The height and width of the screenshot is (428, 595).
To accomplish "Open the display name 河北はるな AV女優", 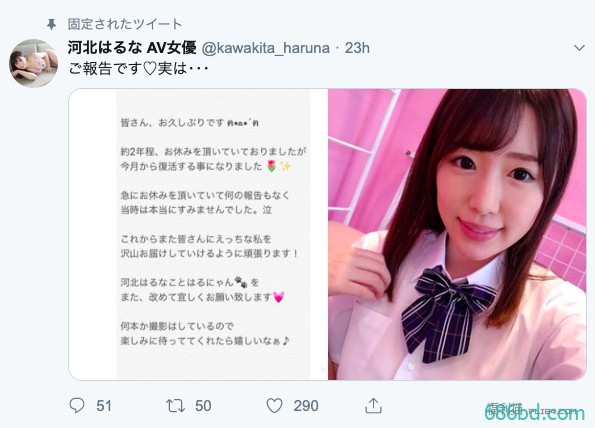I will 132,48.
